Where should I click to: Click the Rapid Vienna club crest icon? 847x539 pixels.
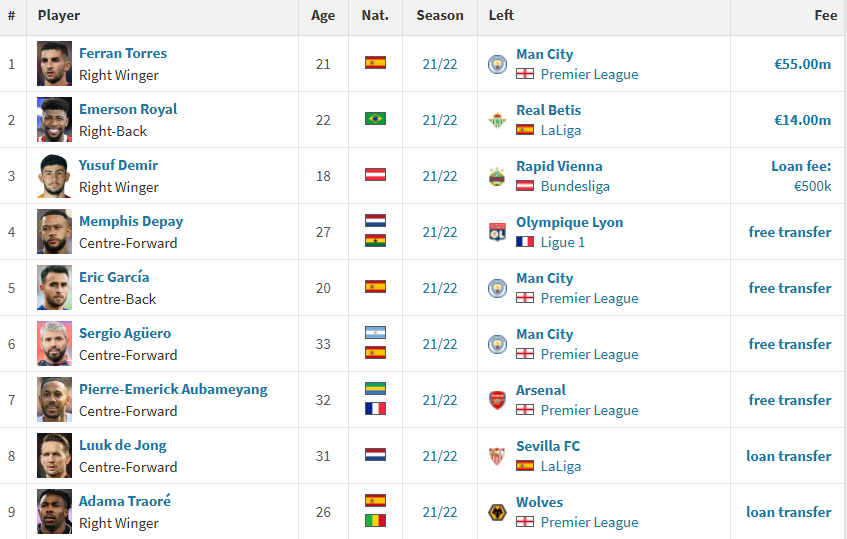point(497,176)
